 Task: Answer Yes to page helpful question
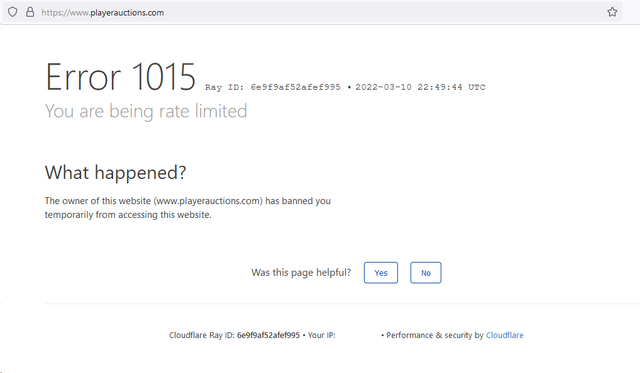[x=381, y=273]
